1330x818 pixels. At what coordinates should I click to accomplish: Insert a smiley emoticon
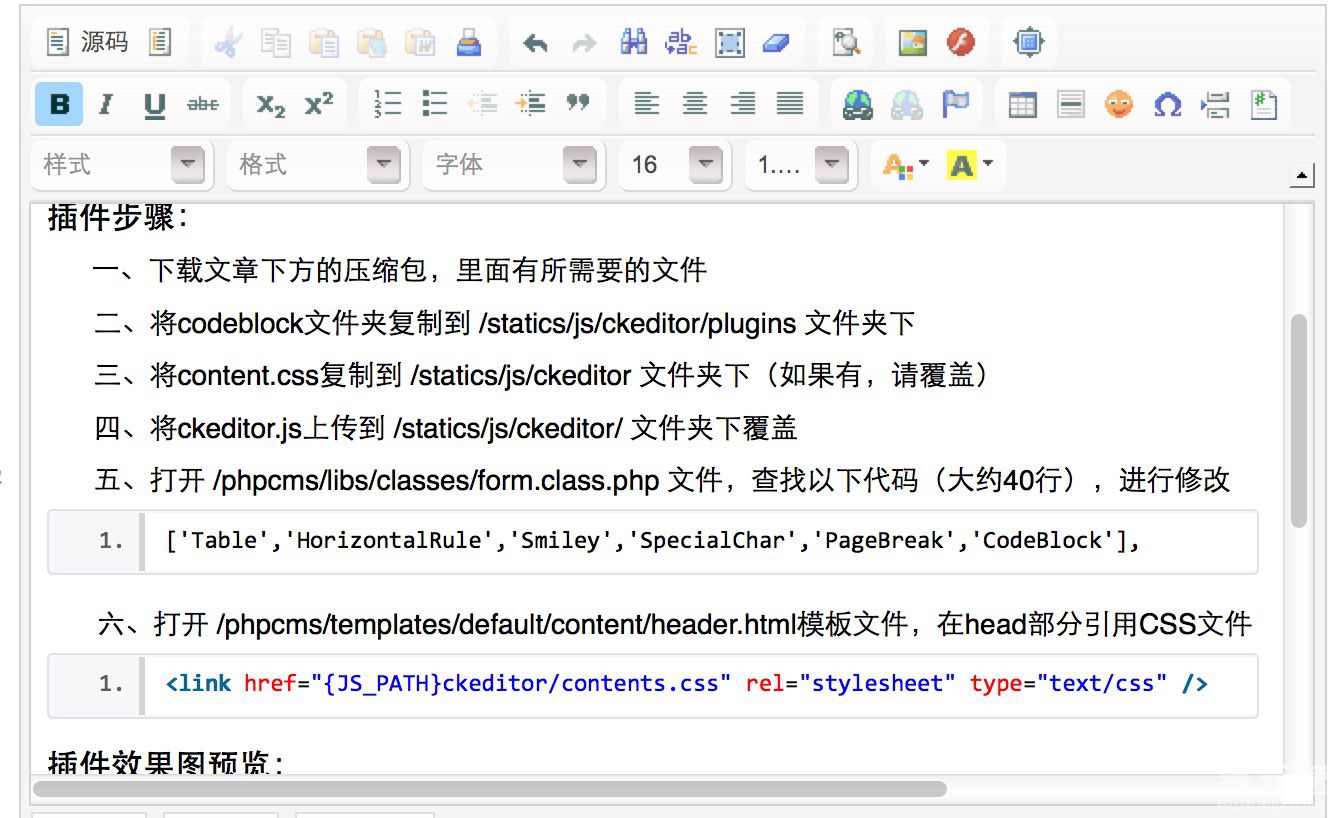pyautogui.click(x=1119, y=104)
